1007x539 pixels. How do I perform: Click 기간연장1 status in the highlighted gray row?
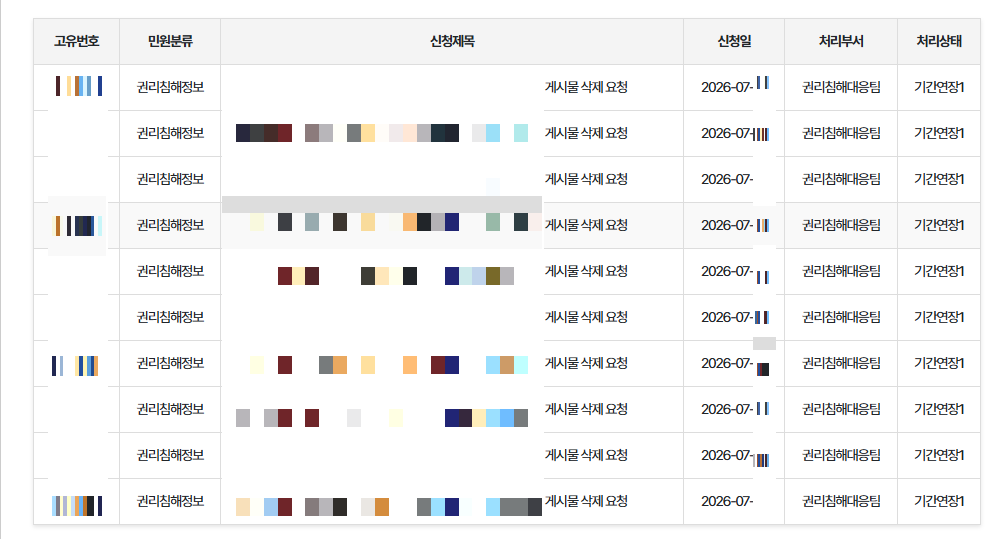[x=939, y=225]
